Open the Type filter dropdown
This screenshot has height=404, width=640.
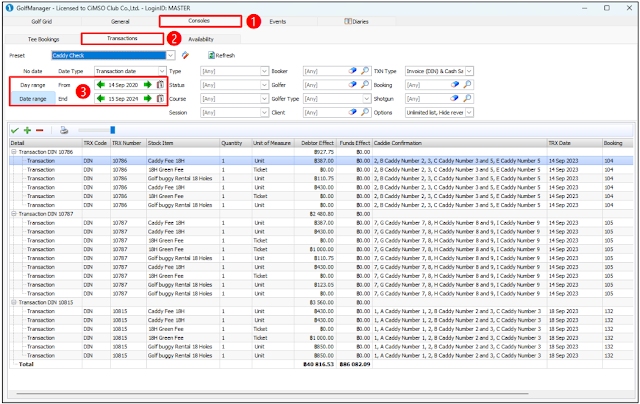(264, 71)
